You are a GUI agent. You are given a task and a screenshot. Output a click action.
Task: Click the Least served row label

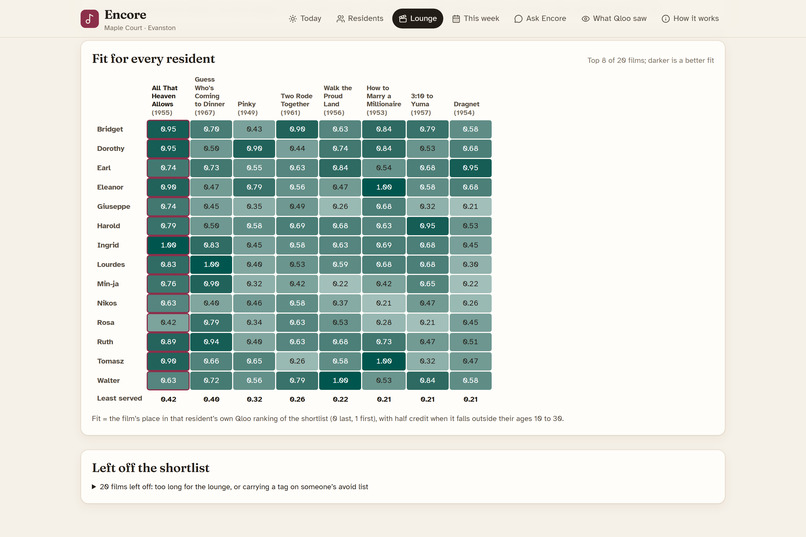tap(119, 398)
